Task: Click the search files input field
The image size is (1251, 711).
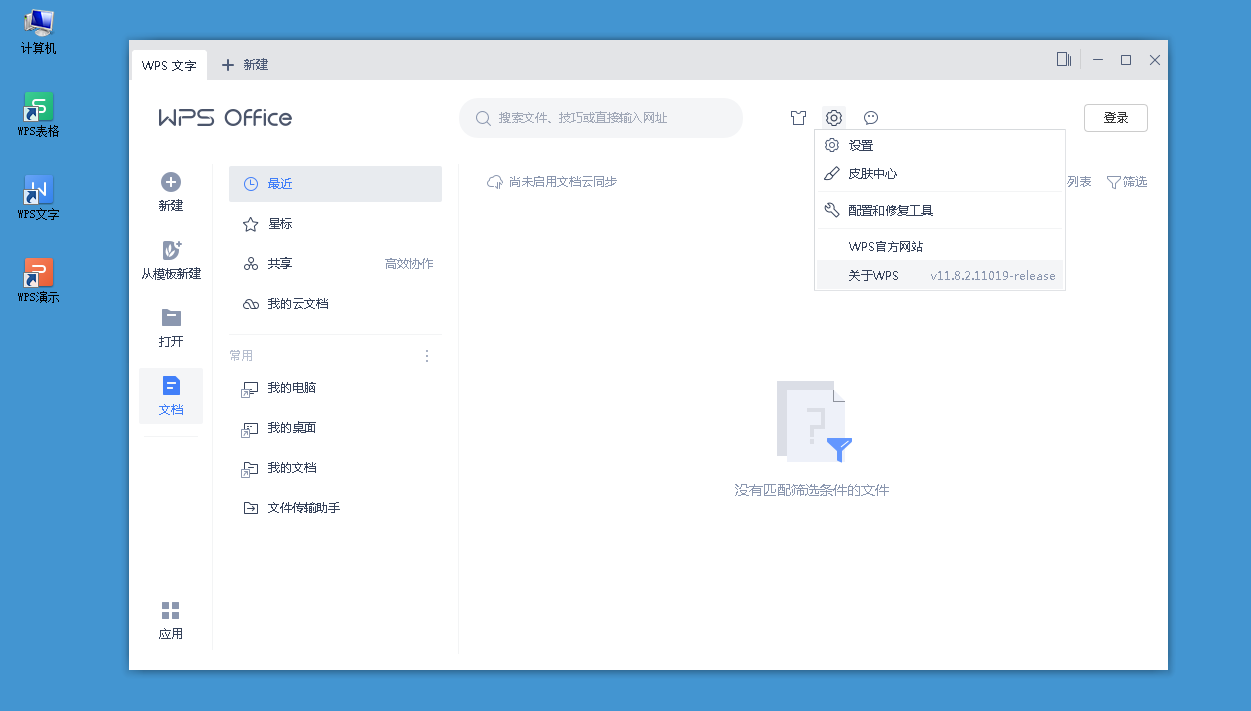Action: [x=600, y=118]
